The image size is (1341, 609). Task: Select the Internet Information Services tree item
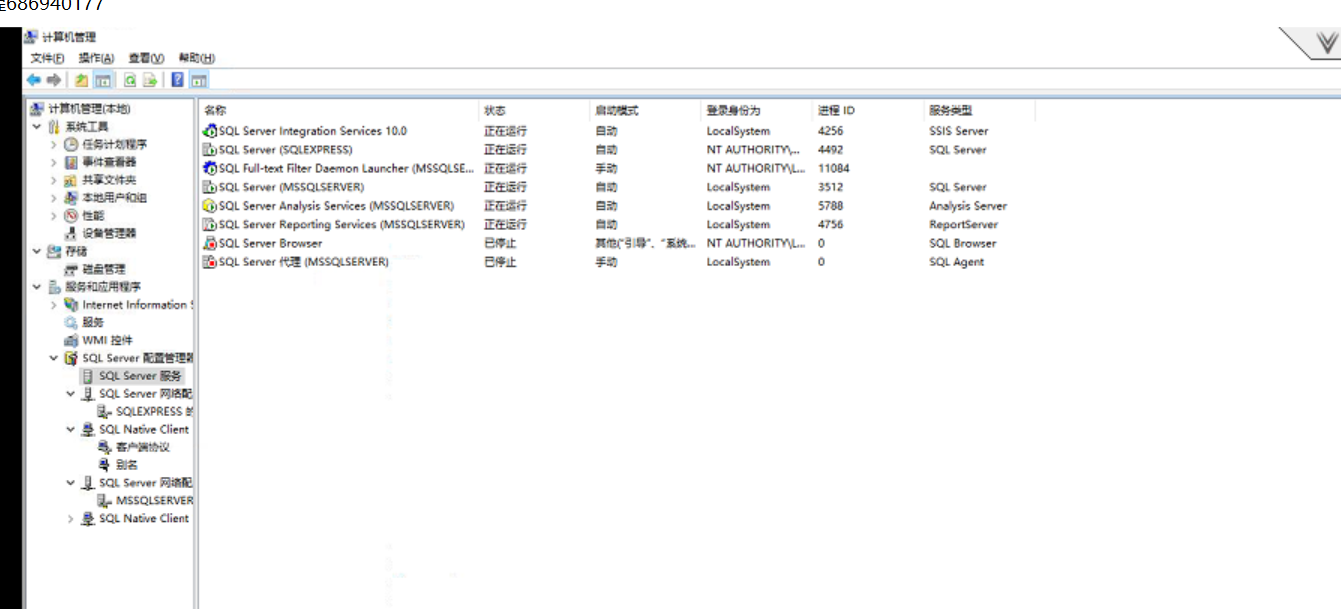138,305
